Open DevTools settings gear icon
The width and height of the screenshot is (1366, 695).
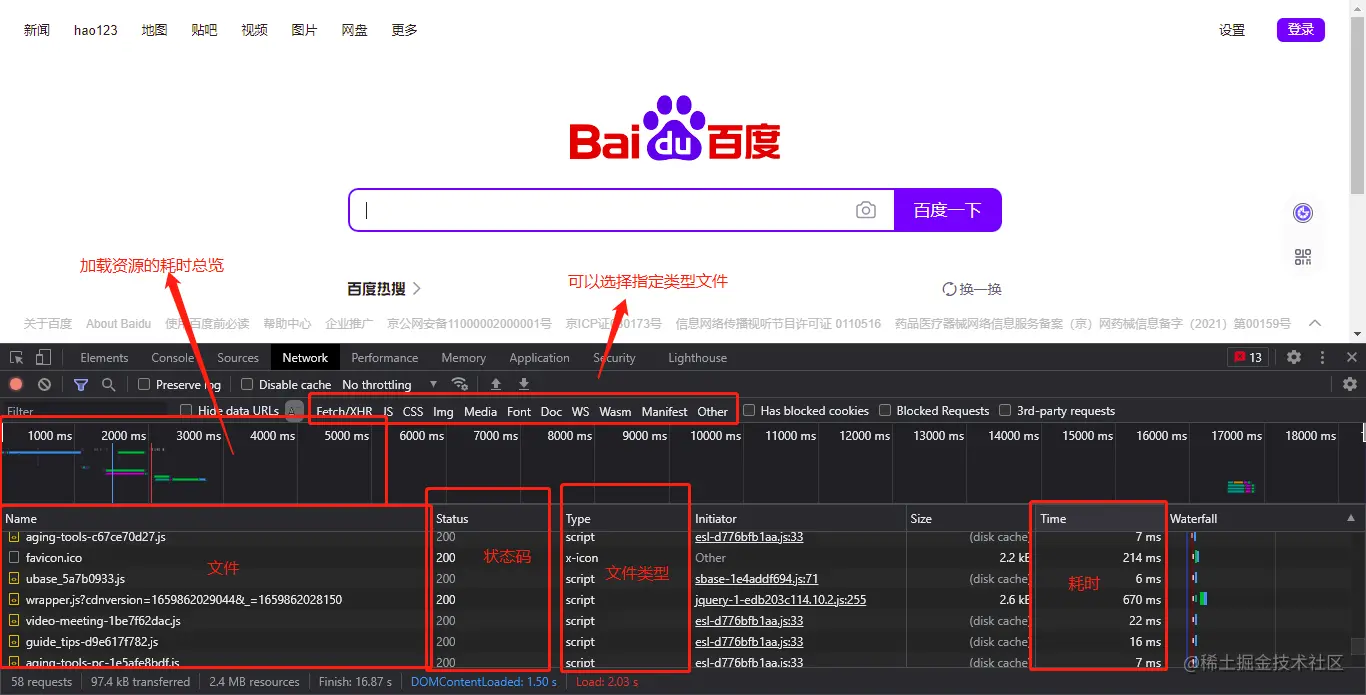click(x=1294, y=357)
